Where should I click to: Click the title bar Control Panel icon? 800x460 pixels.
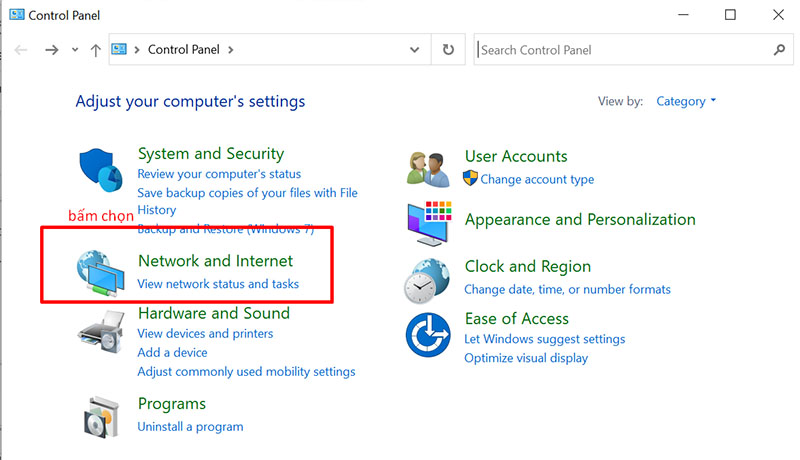[17, 14]
